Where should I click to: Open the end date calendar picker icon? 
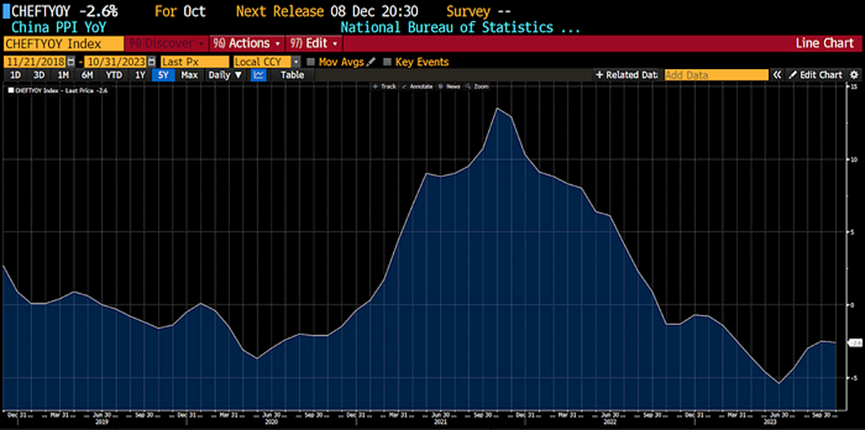pos(152,62)
